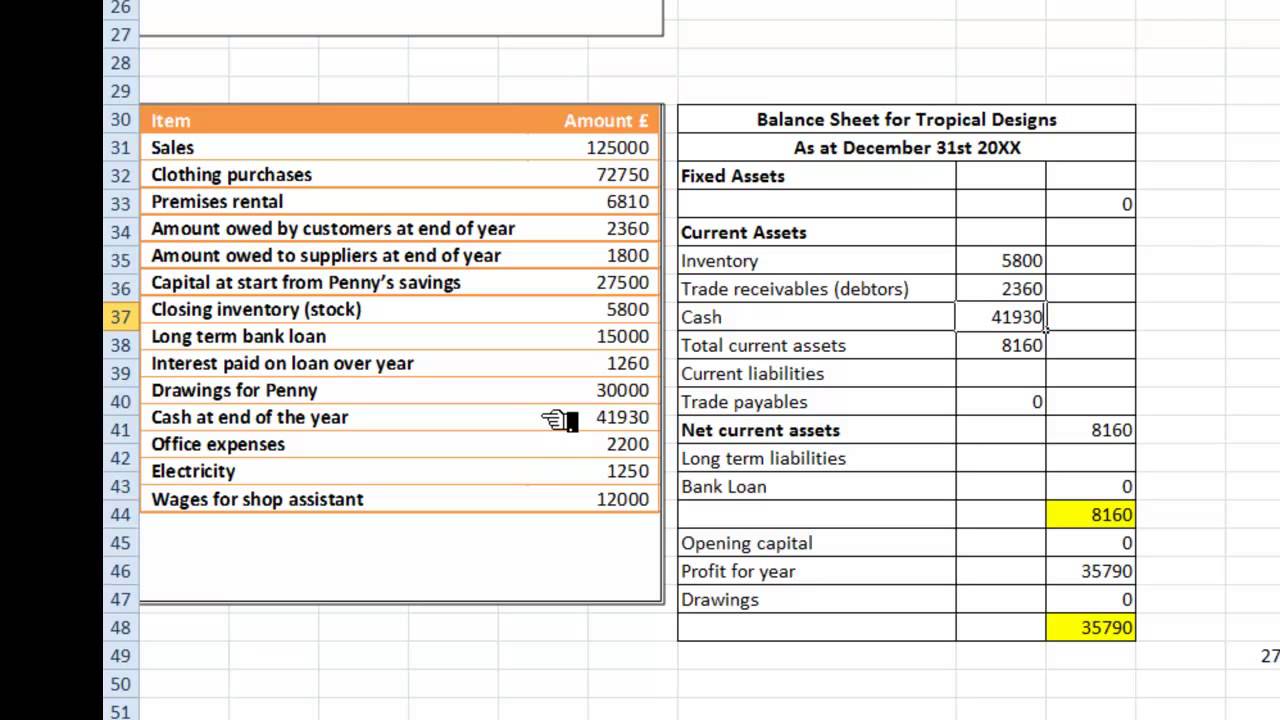
Task: Click Drawings for Penny label
Action: coord(234,390)
